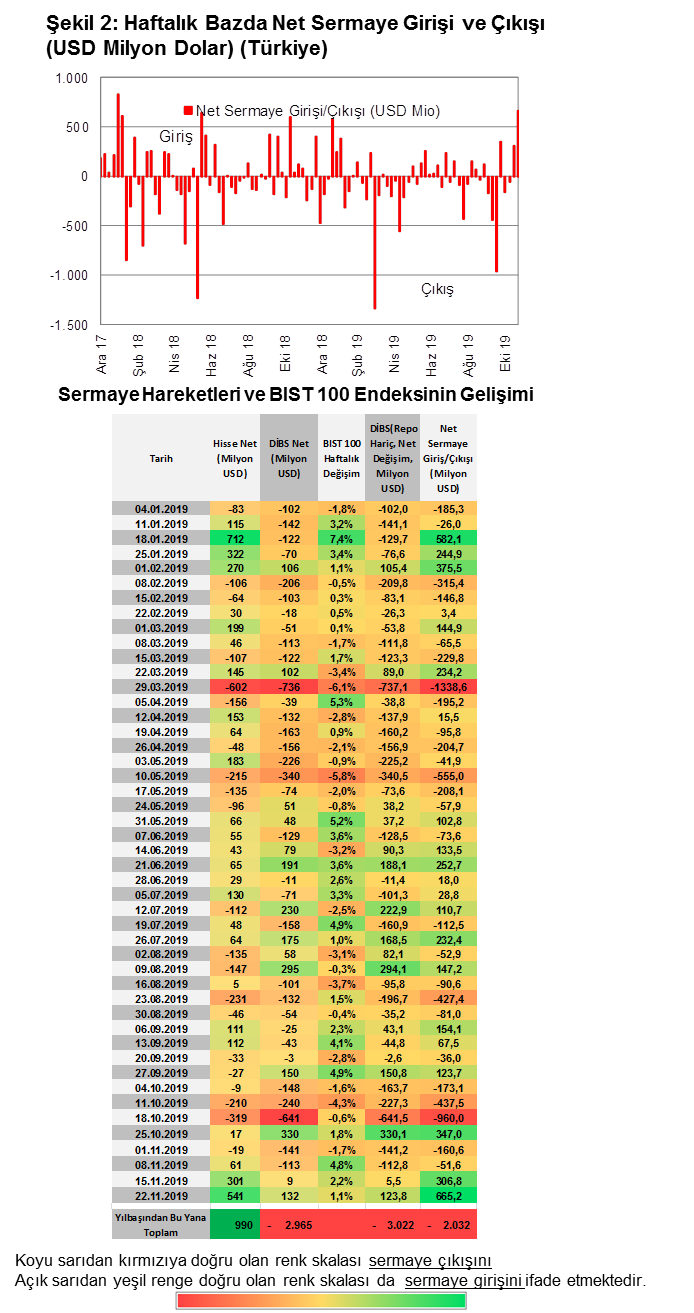
Task: Select the date cell 18.01.2019
Action: click(161, 537)
